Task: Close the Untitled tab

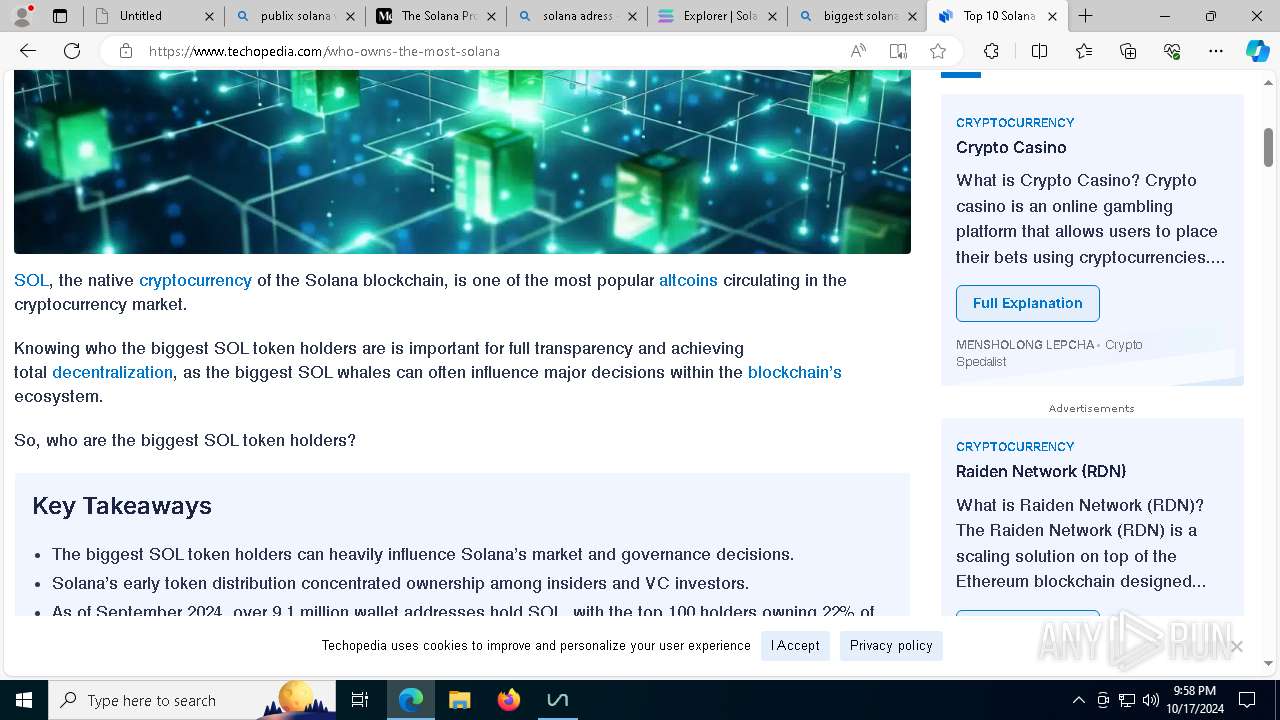Action: click(x=209, y=16)
